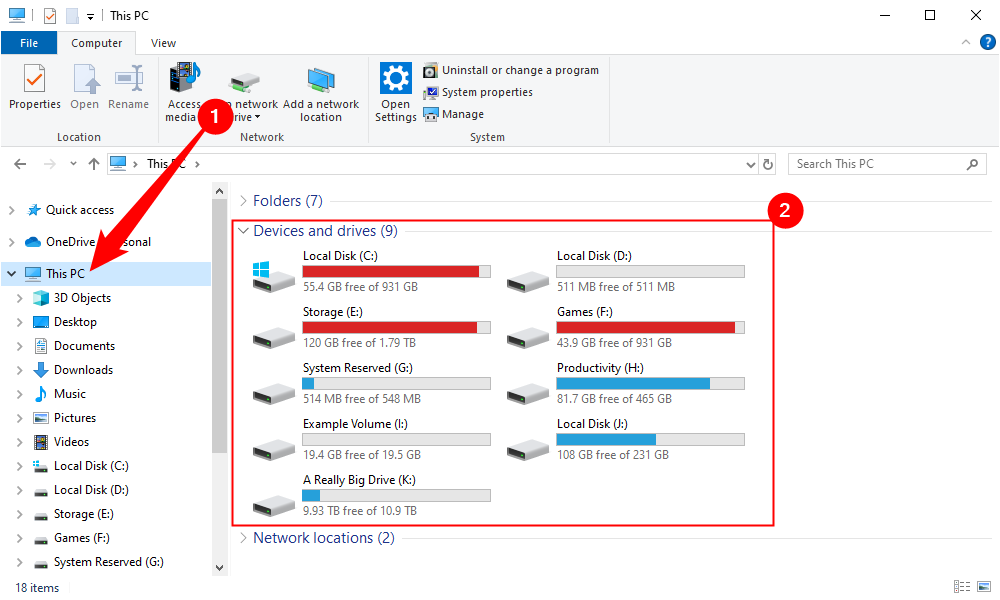Click Games (F:) usage bar
This screenshot has height=600, width=1000.
(650, 328)
